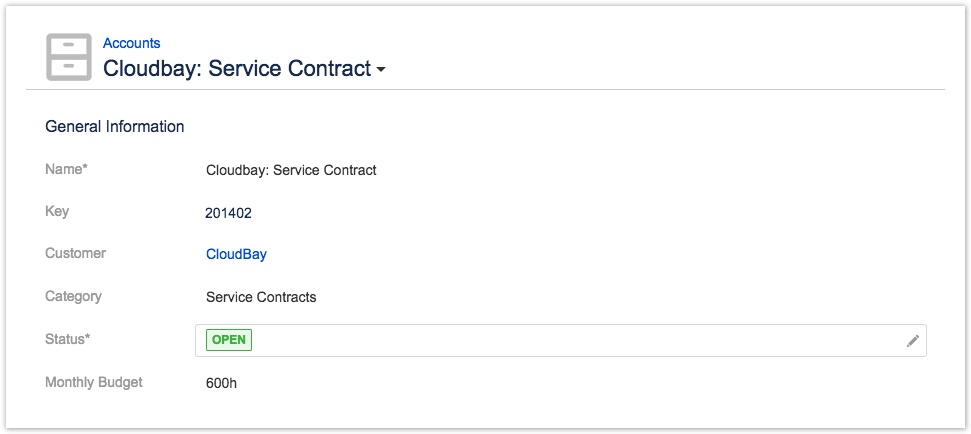Click the Category field label

73,296
